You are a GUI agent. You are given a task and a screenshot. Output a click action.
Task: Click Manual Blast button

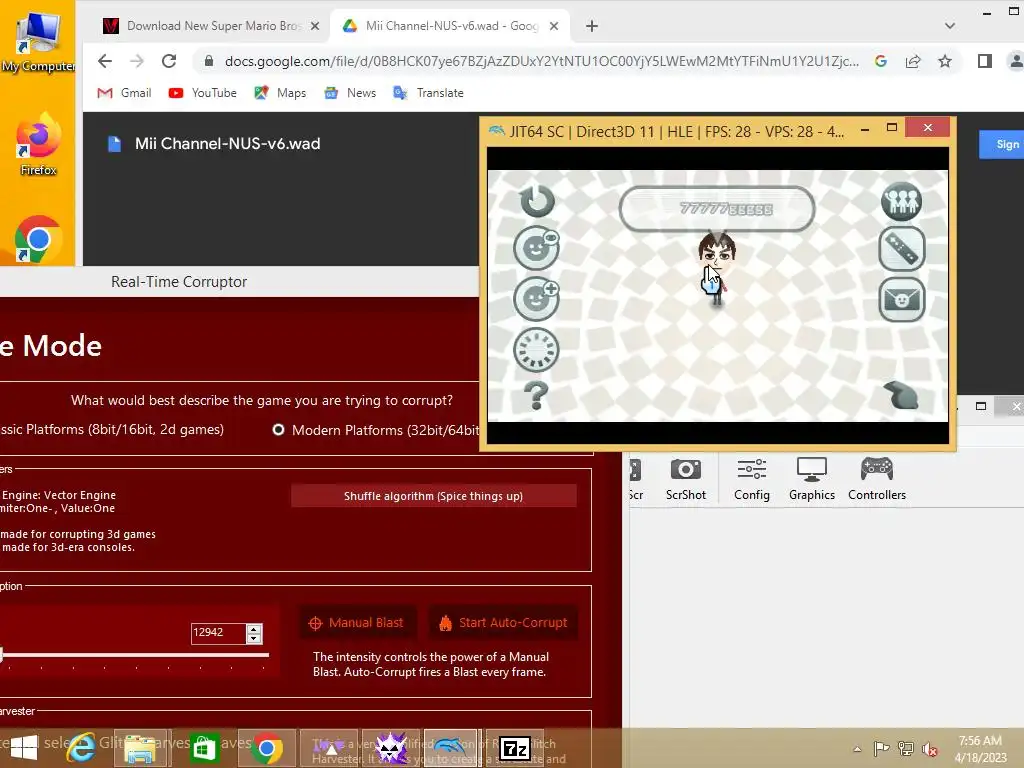pos(357,623)
